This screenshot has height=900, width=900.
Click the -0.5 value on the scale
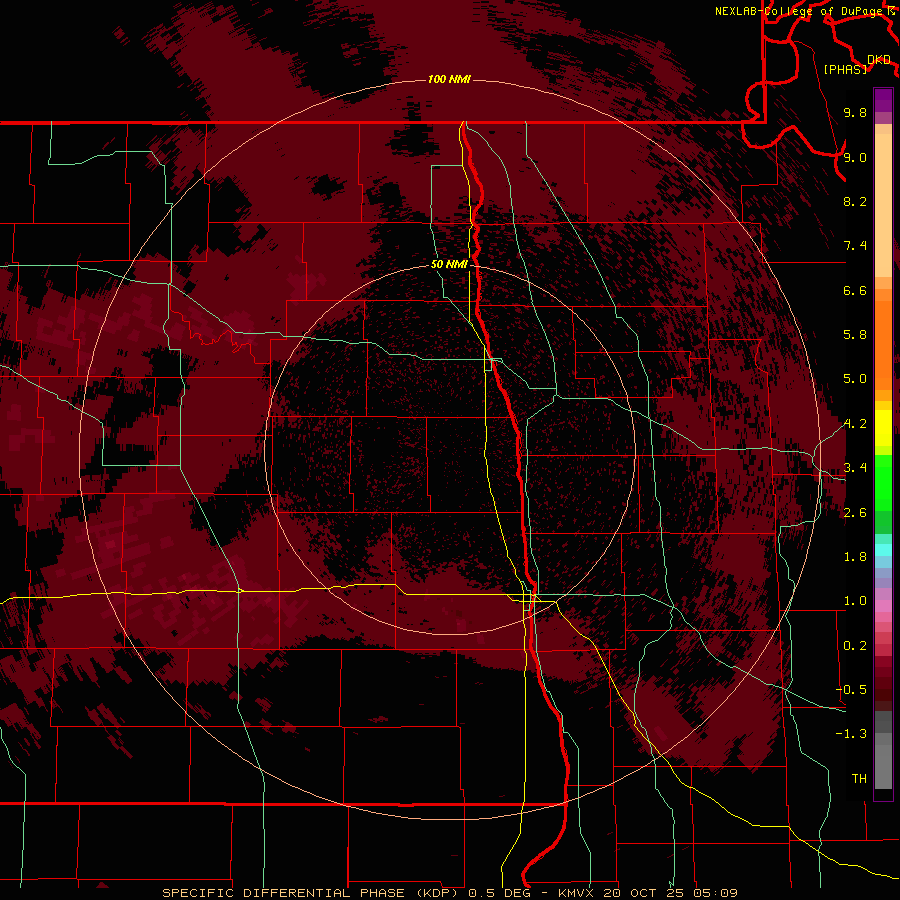[851, 689]
